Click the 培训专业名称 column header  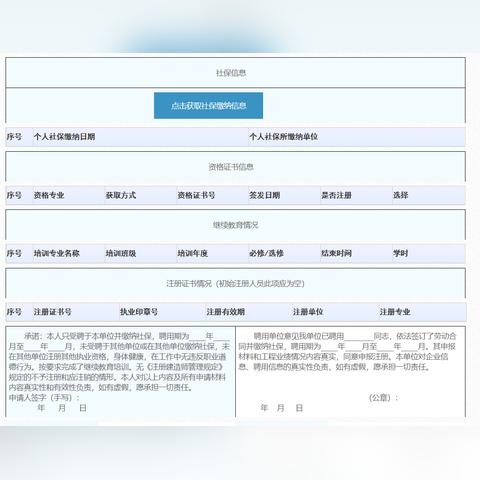[56, 253]
